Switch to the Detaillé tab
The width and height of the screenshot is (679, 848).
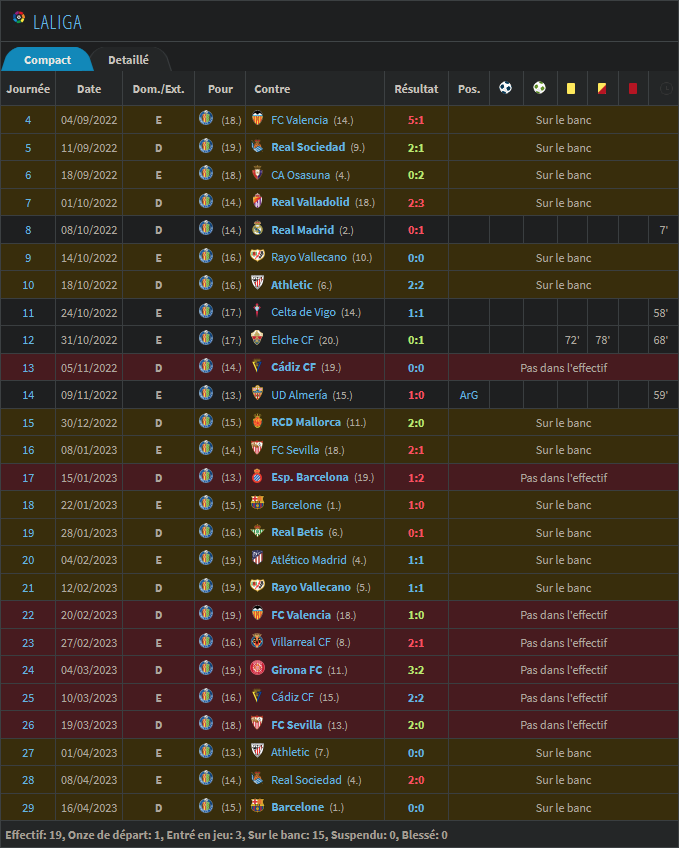pyautogui.click(x=128, y=60)
